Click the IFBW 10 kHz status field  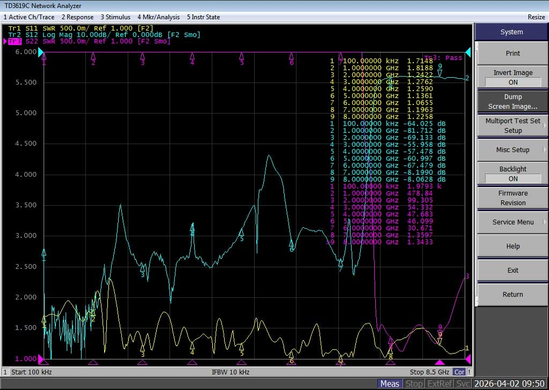click(230, 372)
